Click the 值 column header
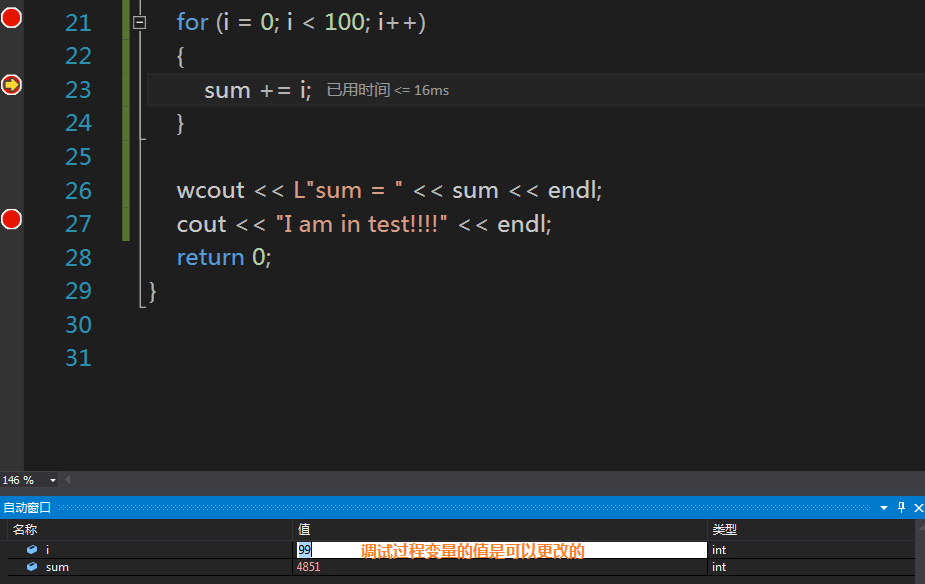The height and width of the screenshot is (584, 925). (x=302, y=529)
